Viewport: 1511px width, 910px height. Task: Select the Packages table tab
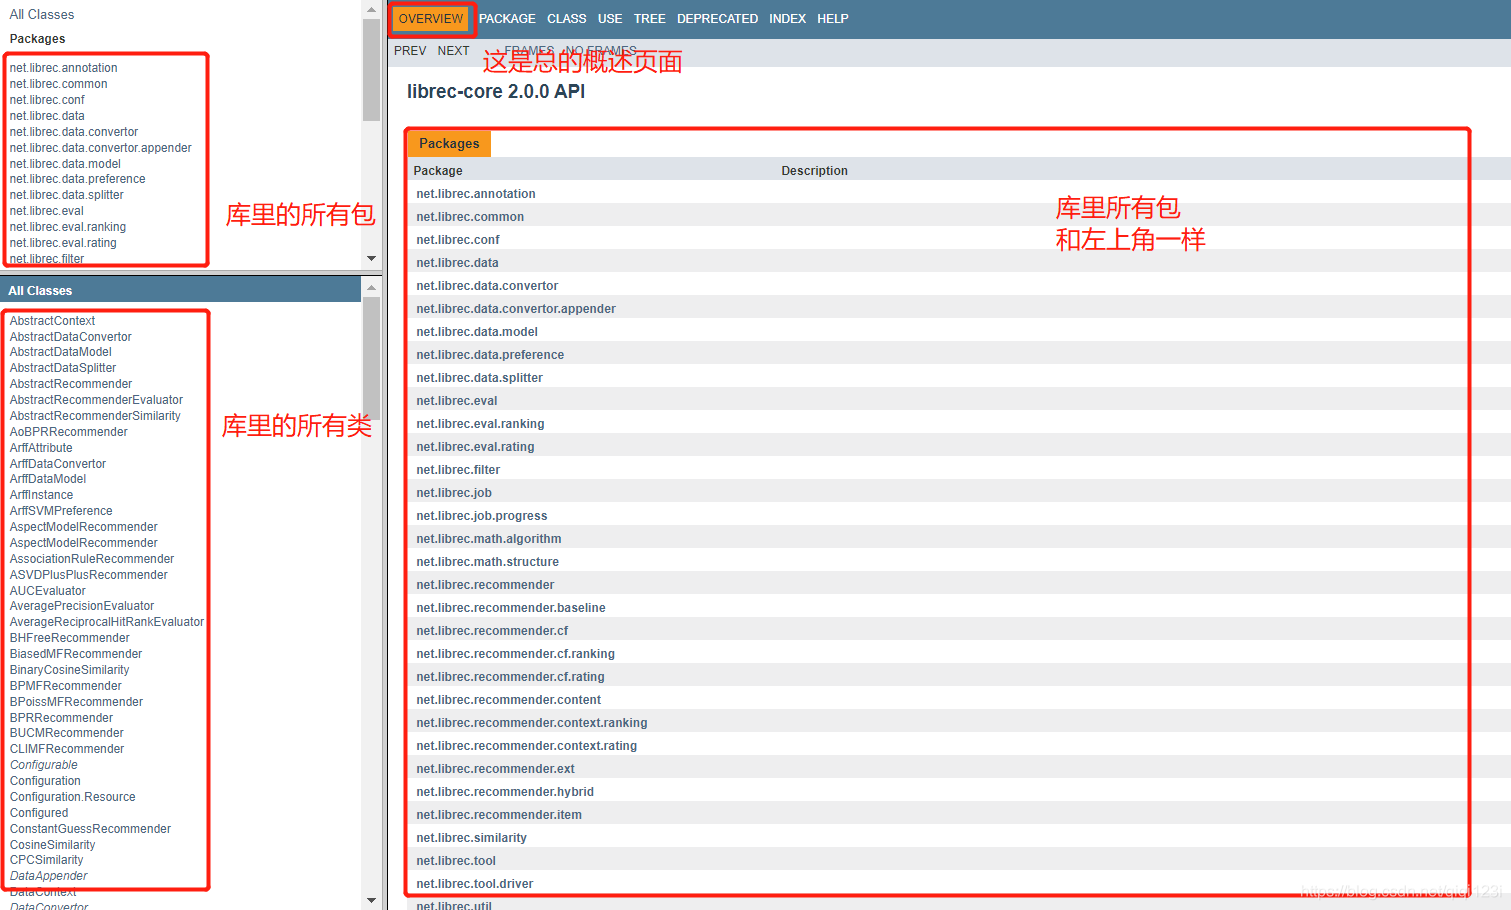449,144
